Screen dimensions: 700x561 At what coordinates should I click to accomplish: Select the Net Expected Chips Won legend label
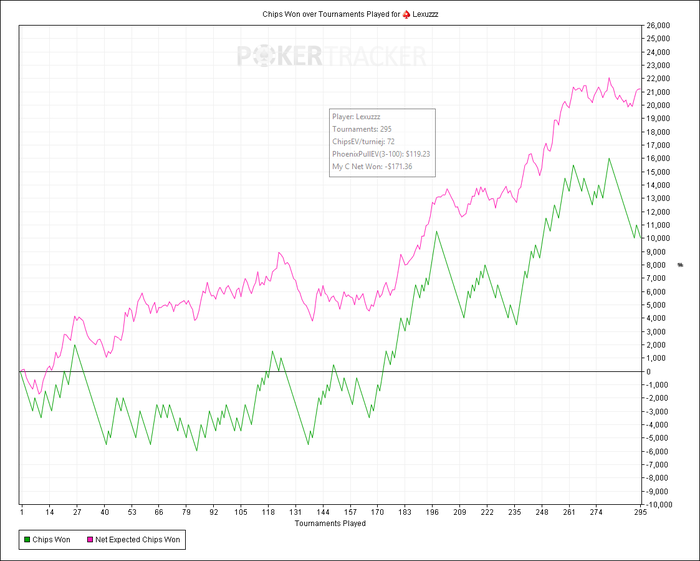[x=138, y=540]
